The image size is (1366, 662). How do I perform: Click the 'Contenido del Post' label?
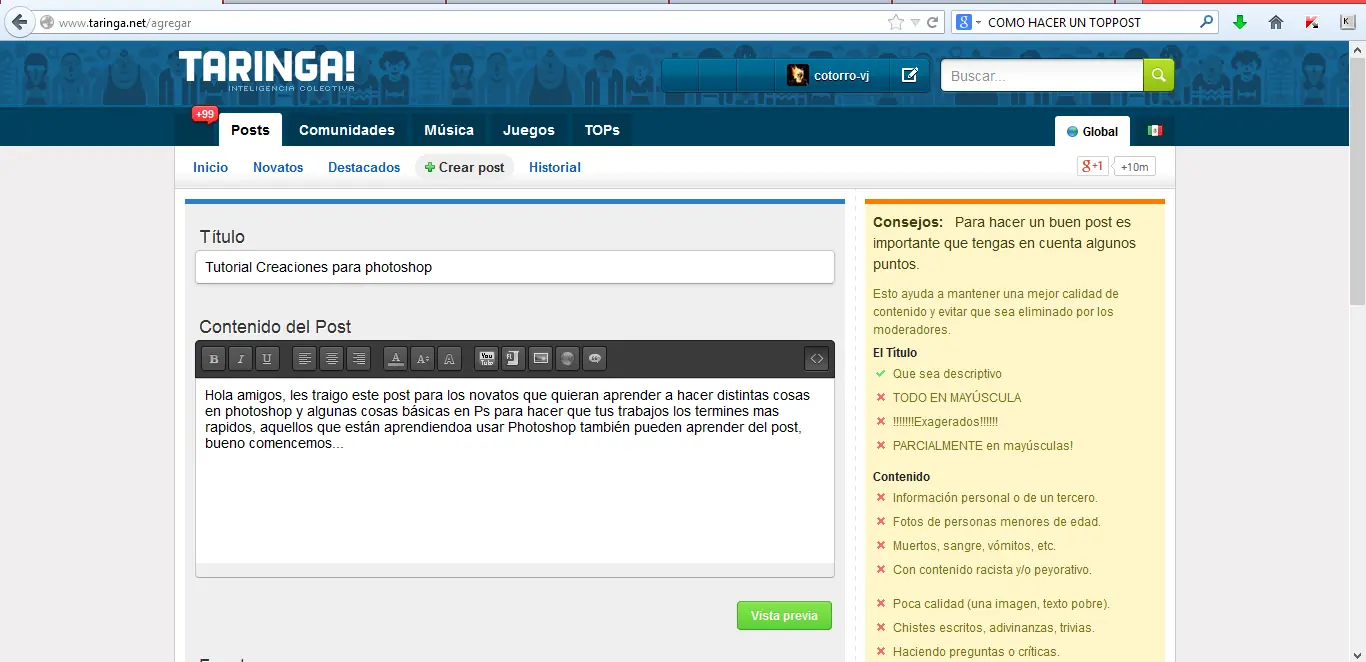coord(275,327)
